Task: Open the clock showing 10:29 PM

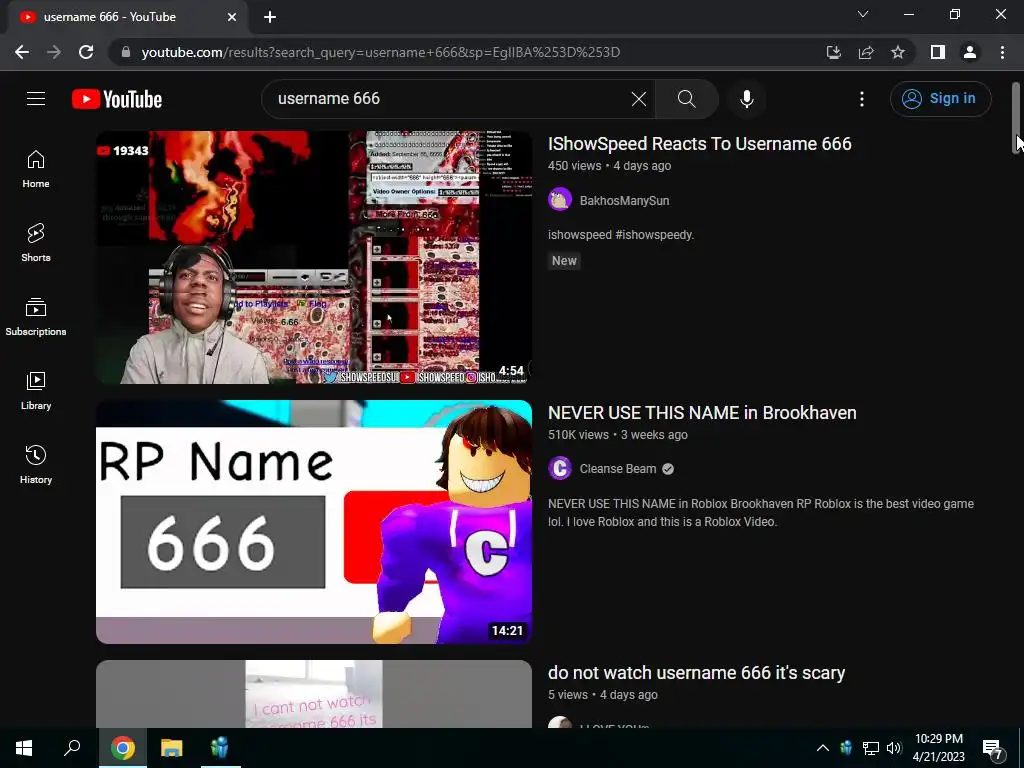Action: coord(938,748)
